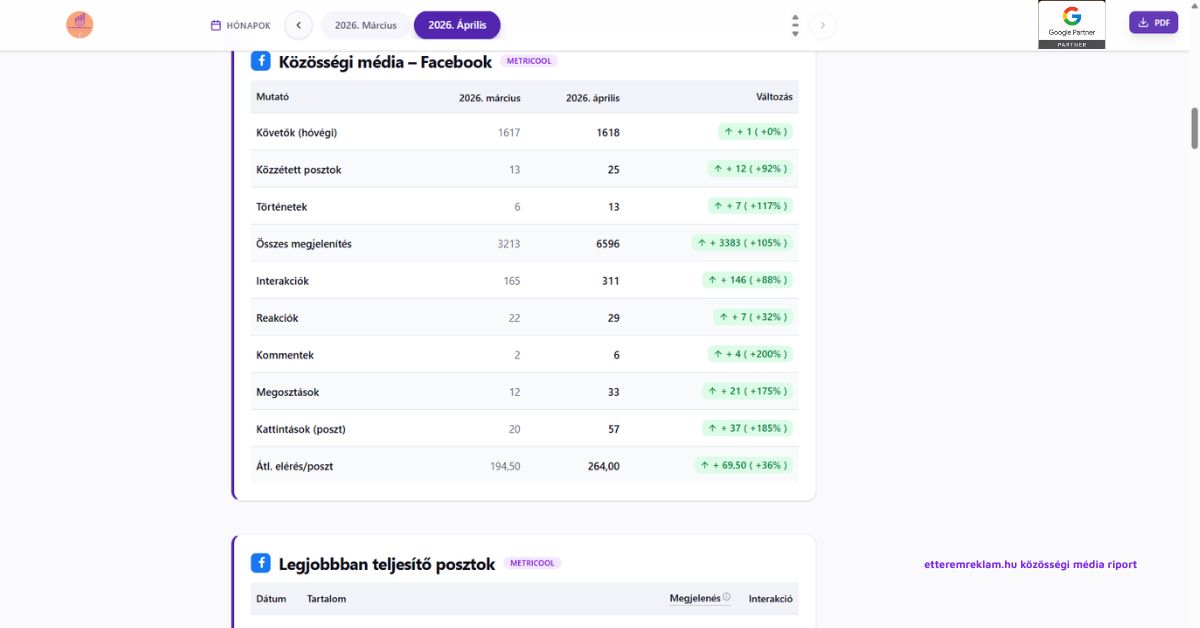Click the + 3383 ( +105% ) change badge
The width and height of the screenshot is (1200, 628).
(742, 243)
